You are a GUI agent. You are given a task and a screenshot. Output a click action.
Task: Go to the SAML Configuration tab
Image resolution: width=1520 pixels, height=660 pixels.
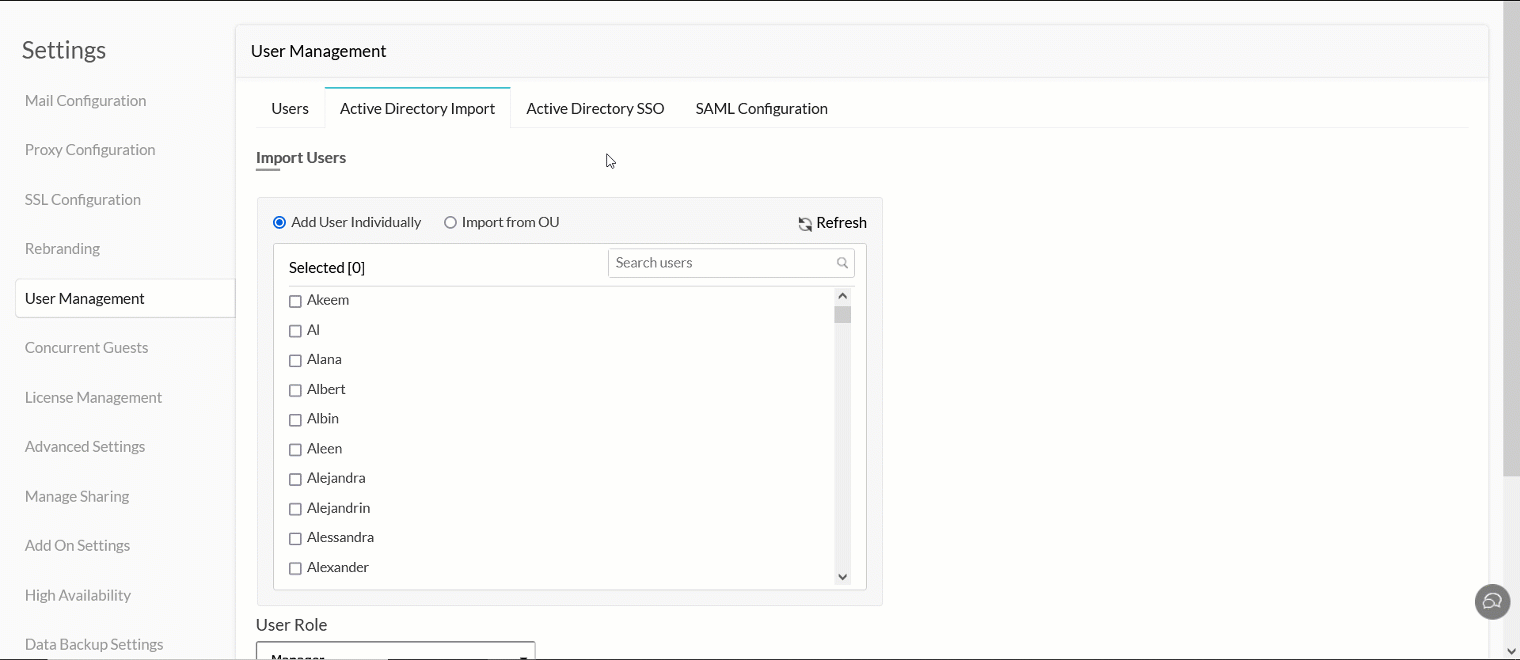pyautogui.click(x=761, y=109)
